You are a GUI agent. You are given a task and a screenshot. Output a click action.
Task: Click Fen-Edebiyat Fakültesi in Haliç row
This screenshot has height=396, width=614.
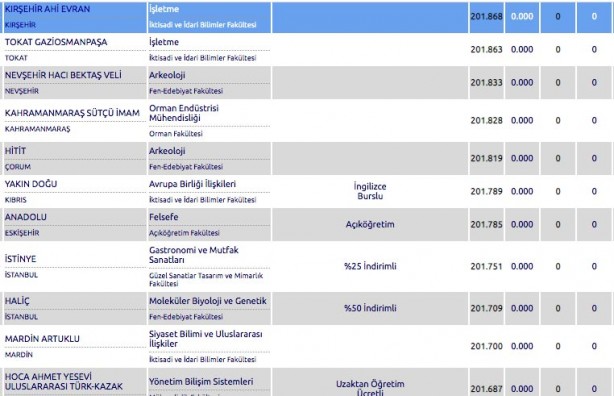[x=186, y=317]
